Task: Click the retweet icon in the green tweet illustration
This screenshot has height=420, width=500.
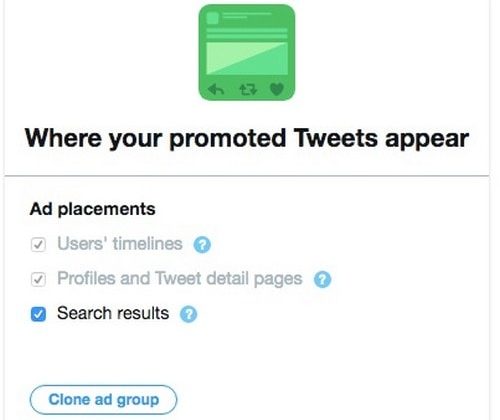Action: tap(248, 89)
